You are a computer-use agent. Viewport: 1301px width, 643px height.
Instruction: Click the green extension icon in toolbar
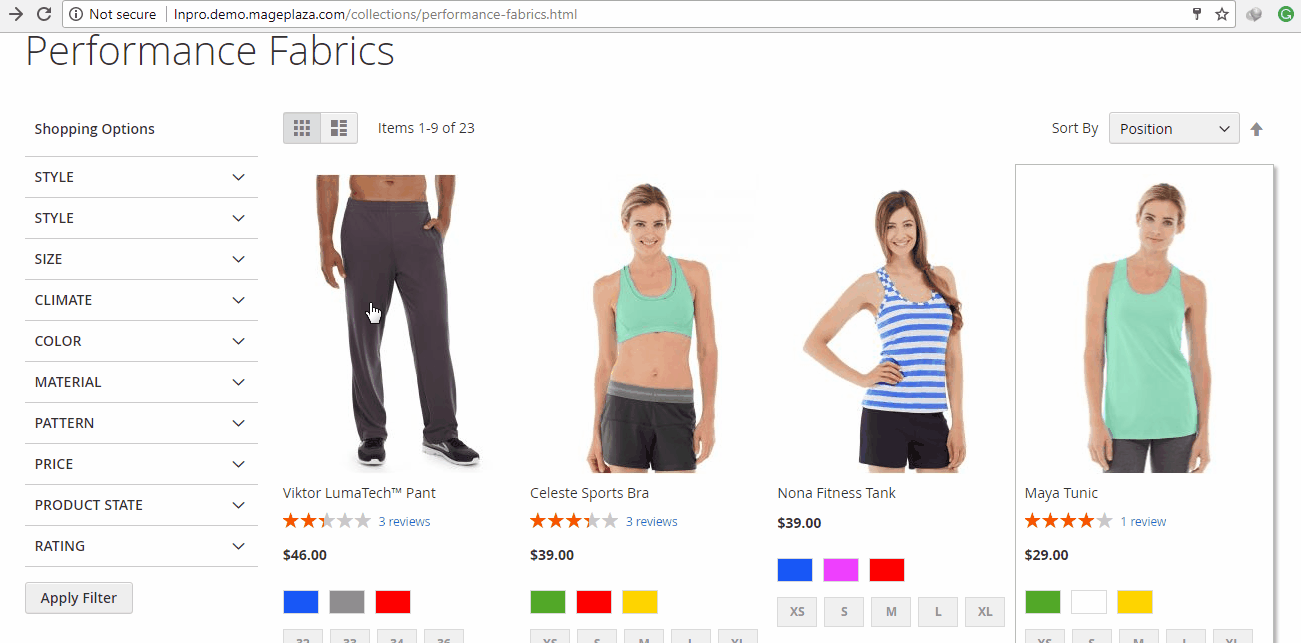[1285, 14]
